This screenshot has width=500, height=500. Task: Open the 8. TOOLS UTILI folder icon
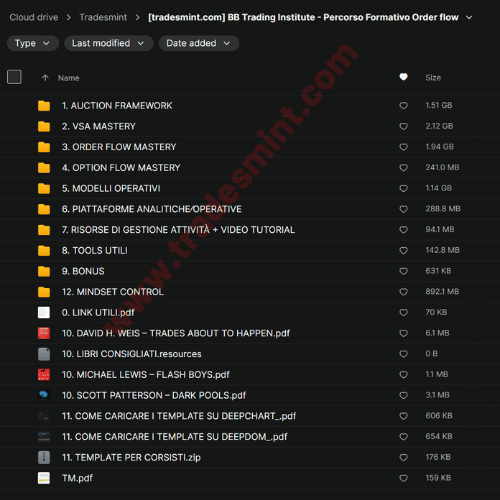pyautogui.click(x=44, y=250)
